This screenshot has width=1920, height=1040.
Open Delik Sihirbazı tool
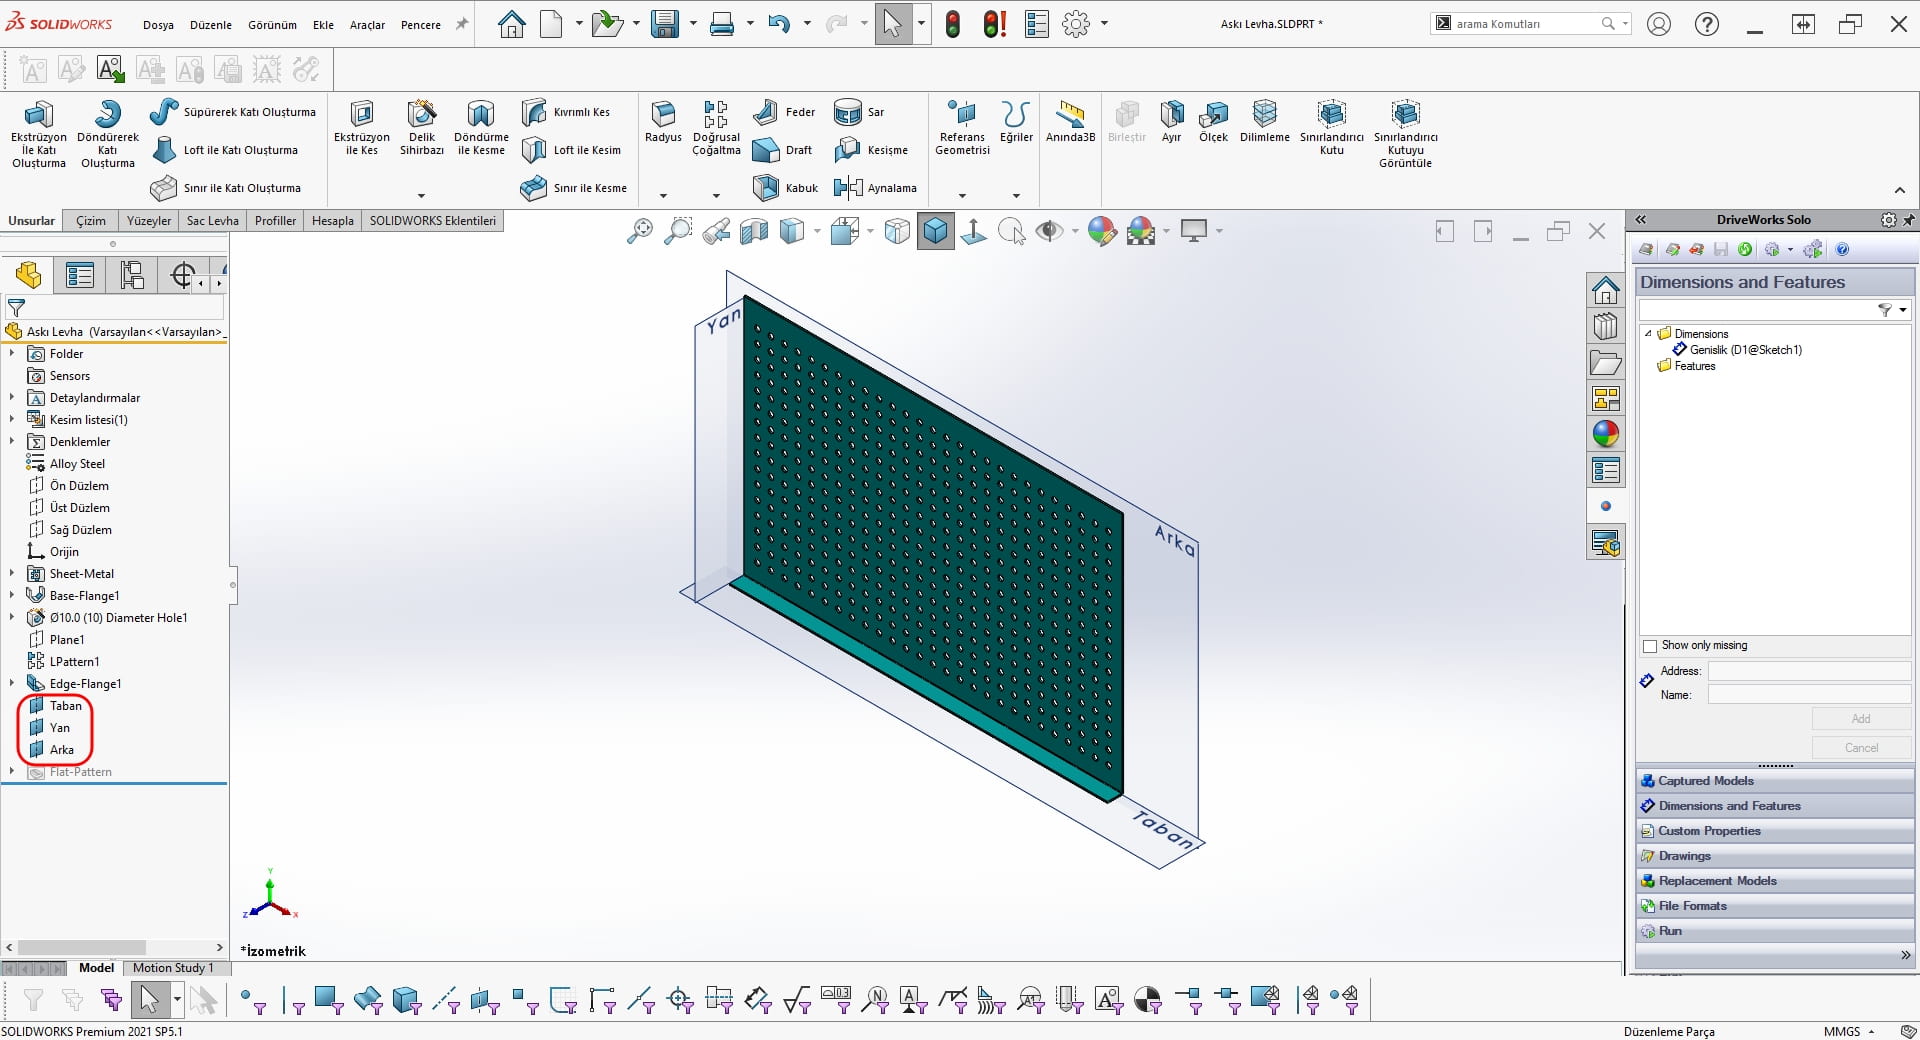click(422, 128)
